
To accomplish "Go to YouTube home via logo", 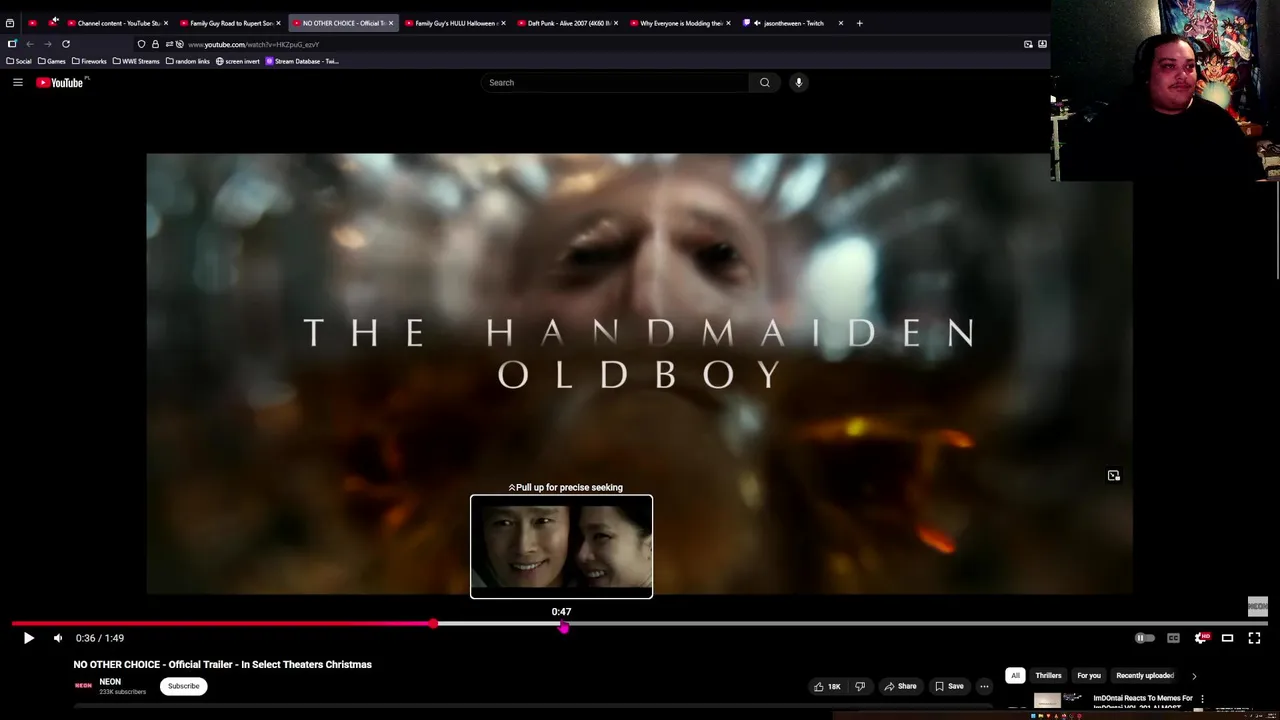I will [x=61, y=82].
